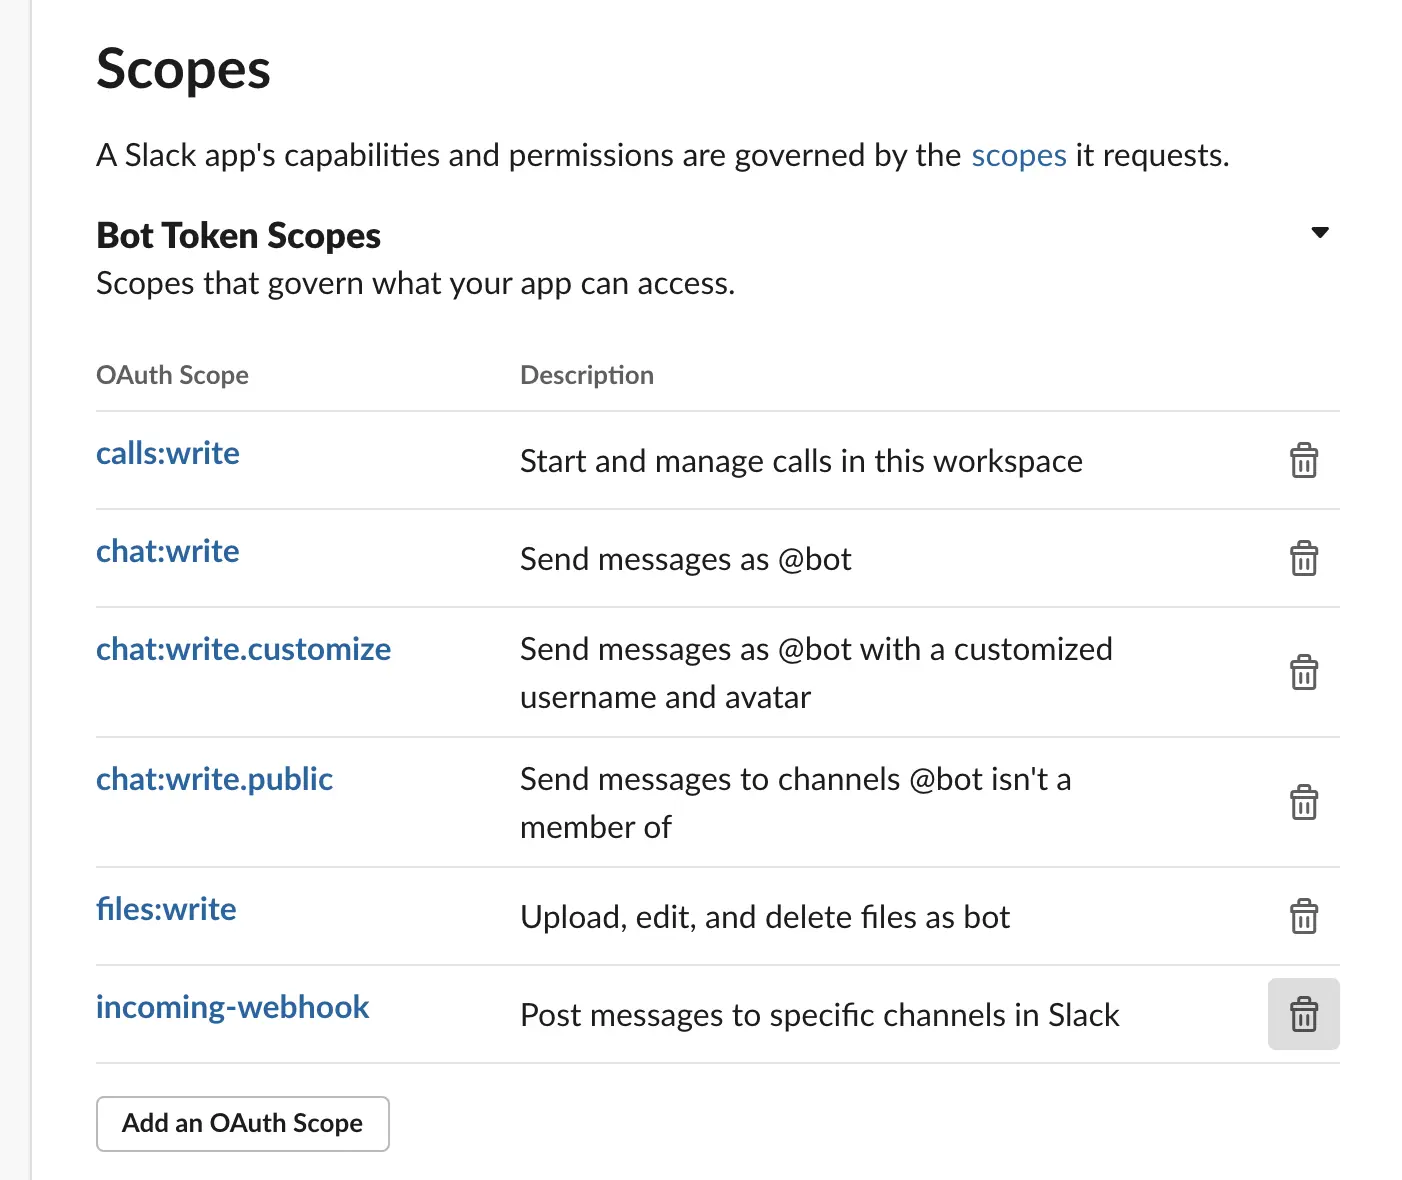Click the highlighted trash icon for incoming-webhook
The height and width of the screenshot is (1180, 1402).
point(1303,1014)
